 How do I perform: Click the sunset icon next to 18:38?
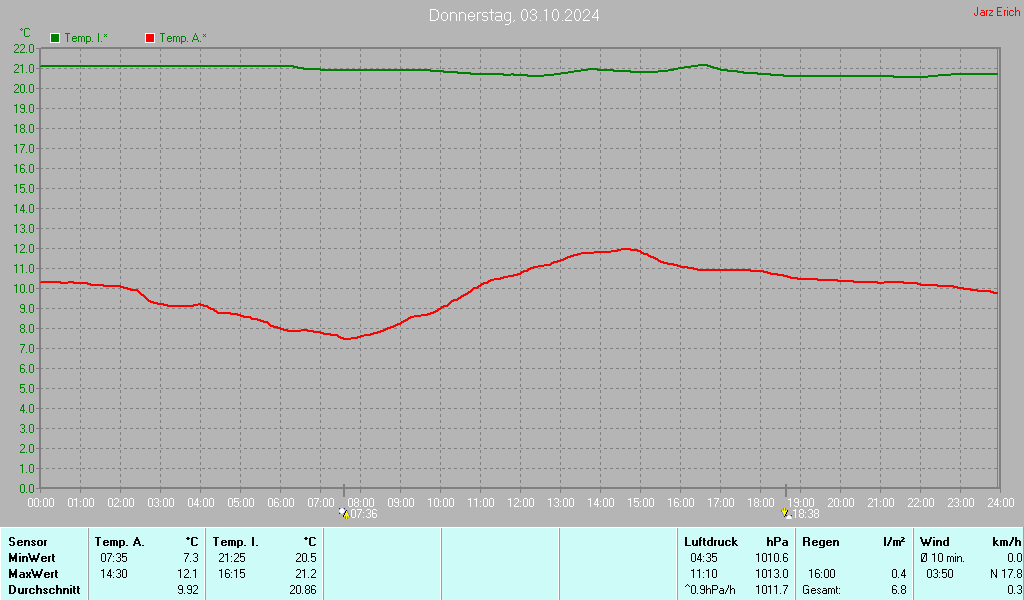click(x=786, y=514)
